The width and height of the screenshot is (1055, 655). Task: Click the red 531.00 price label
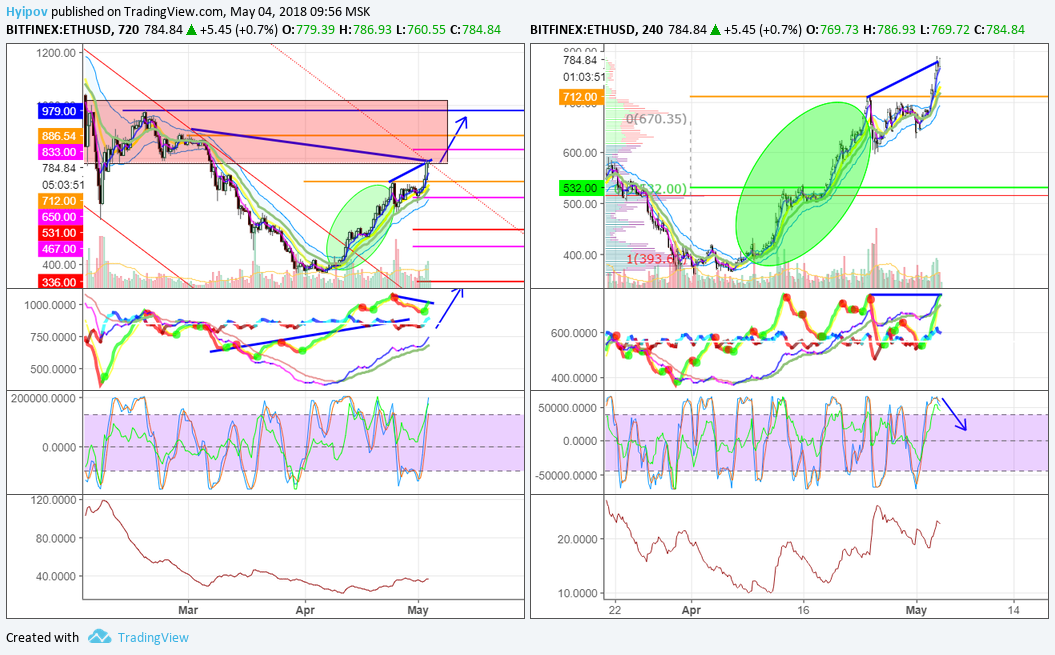(x=59, y=233)
